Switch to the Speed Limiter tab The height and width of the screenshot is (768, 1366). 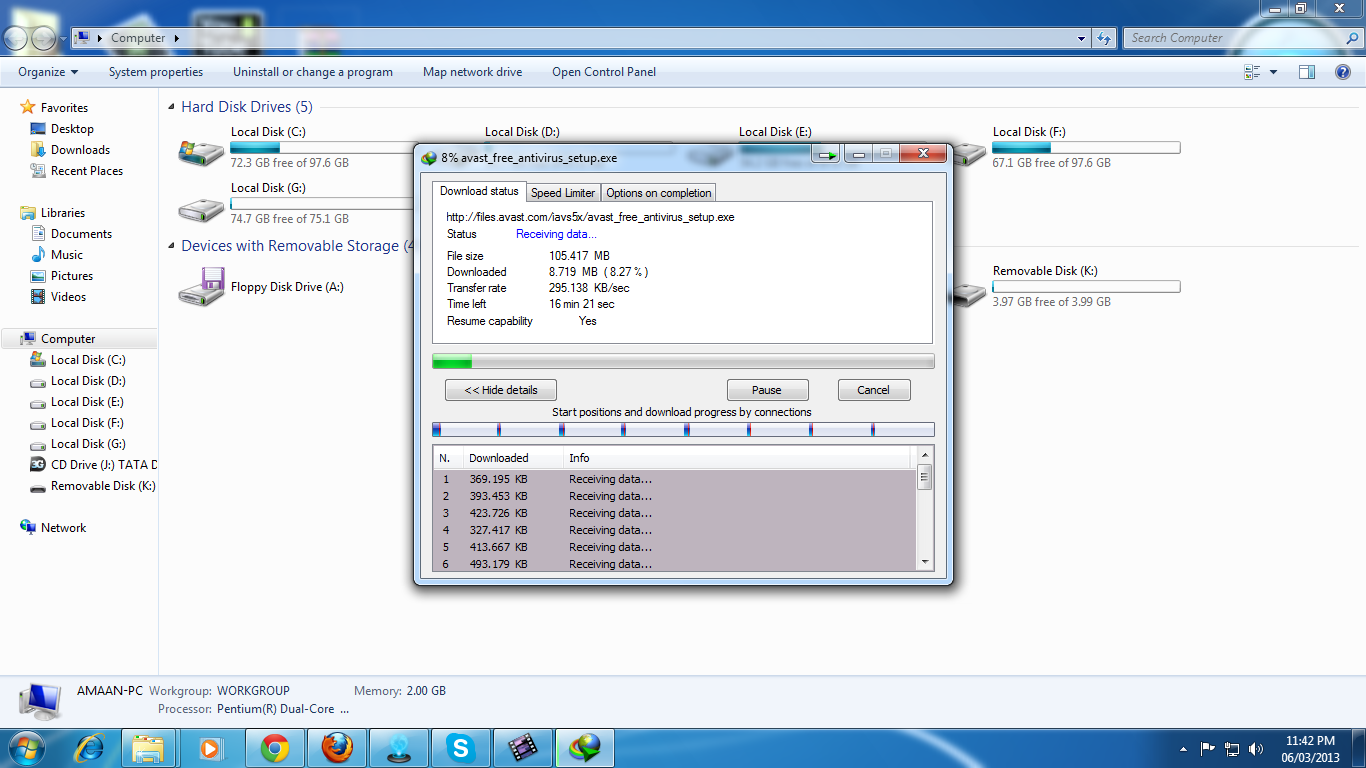point(563,193)
